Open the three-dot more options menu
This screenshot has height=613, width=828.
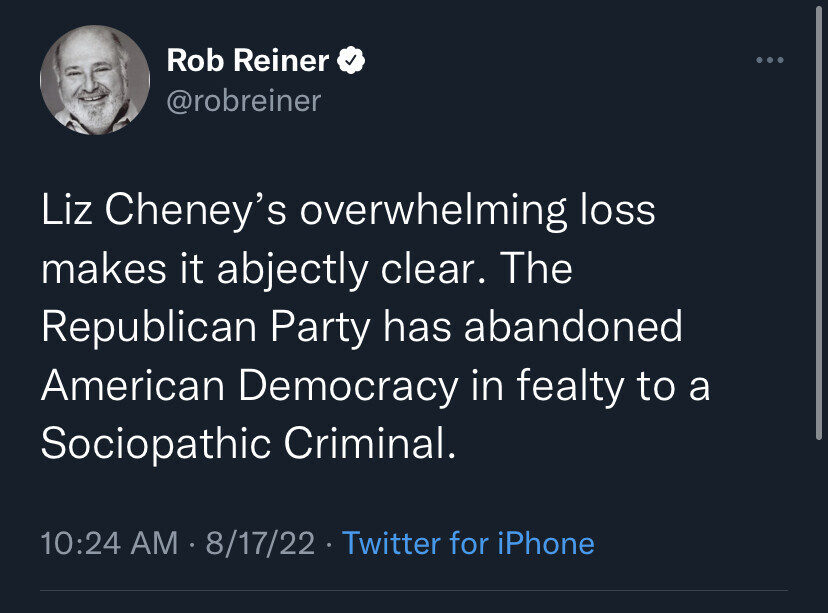tap(770, 62)
